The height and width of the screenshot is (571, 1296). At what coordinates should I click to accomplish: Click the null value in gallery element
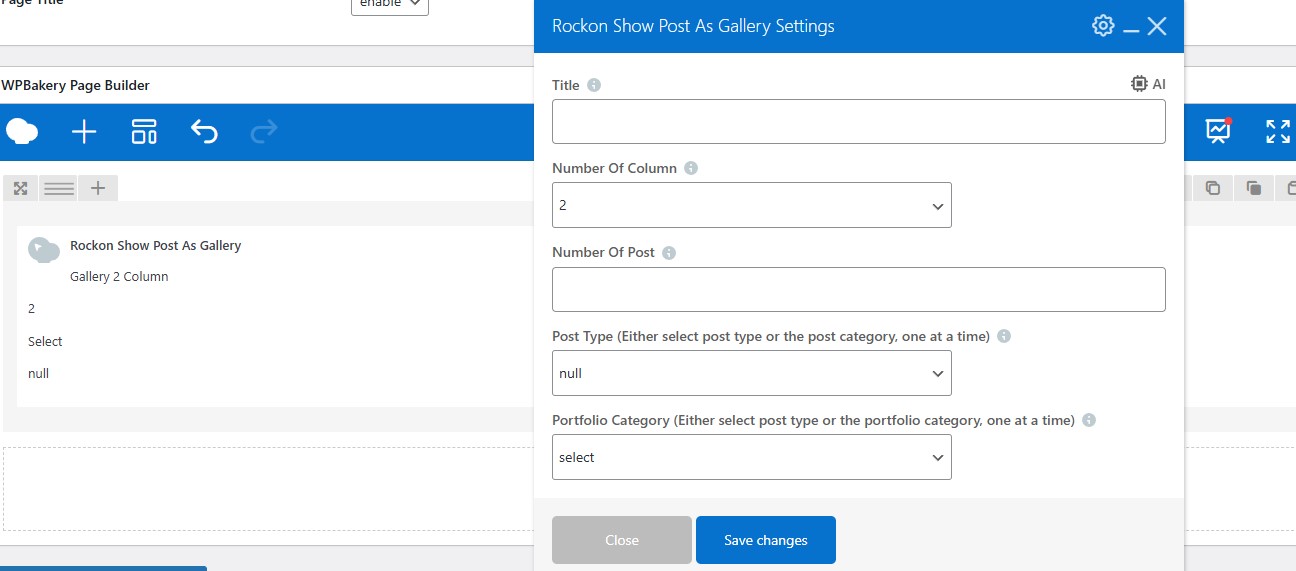38,373
